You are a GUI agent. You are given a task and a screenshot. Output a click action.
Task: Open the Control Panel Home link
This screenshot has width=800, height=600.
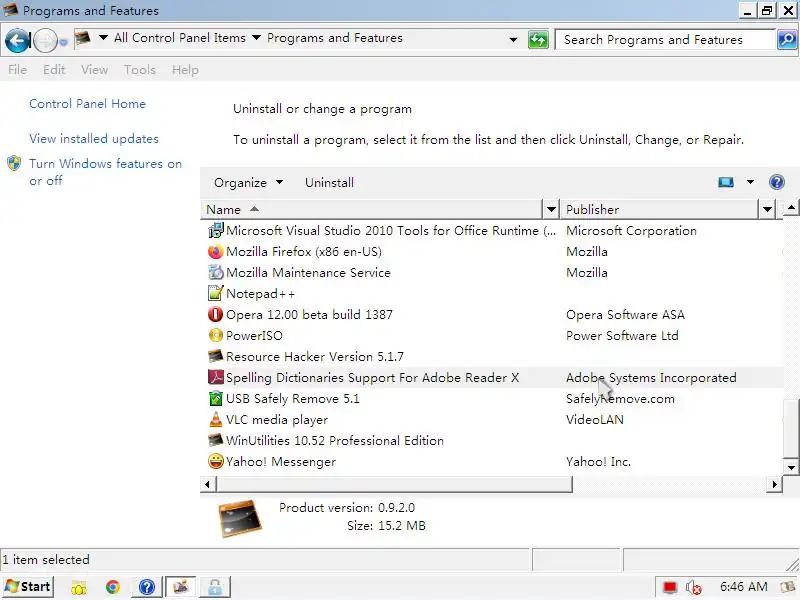tap(87, 104)
